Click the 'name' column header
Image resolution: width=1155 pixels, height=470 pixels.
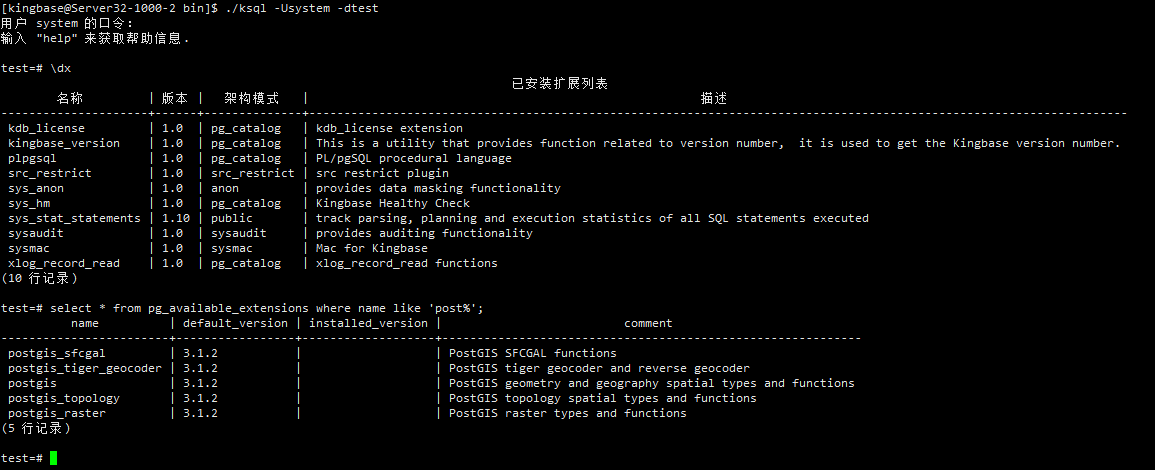pyautogui.click(x=85, y=323)
